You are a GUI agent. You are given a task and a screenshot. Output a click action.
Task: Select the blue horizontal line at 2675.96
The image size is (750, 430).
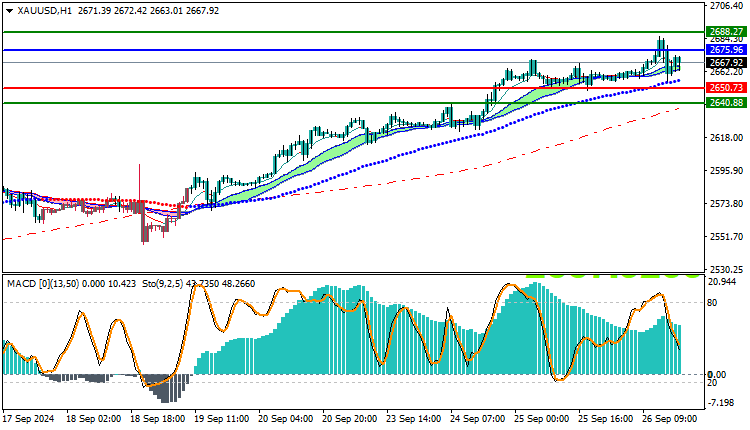pyautogui.click(x=354, y=50)
